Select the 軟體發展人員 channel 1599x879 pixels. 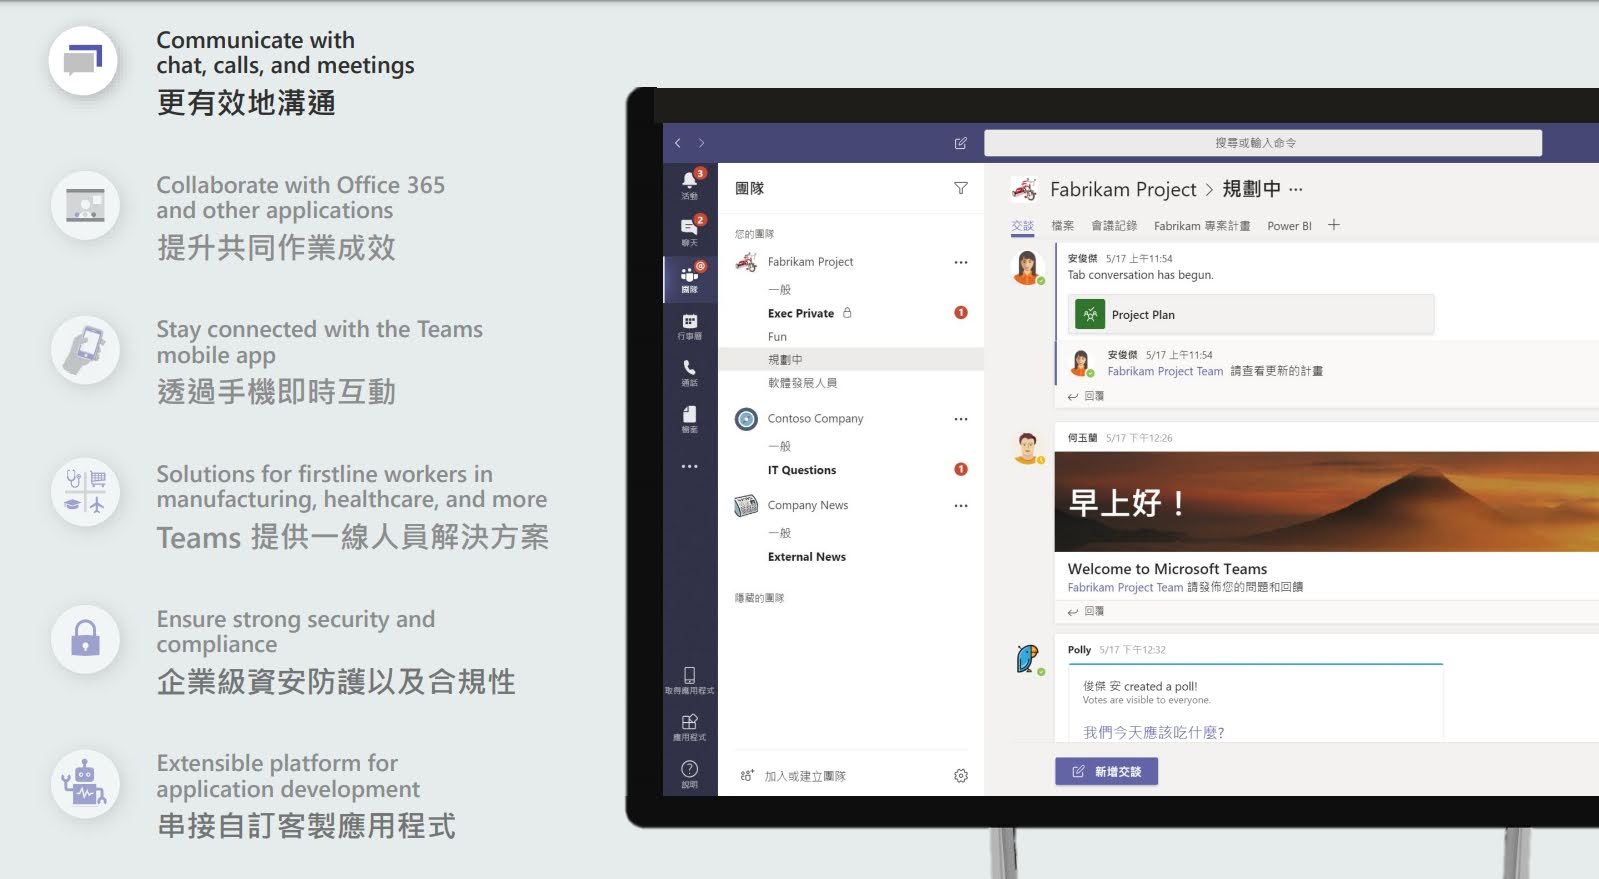(802, 383)
